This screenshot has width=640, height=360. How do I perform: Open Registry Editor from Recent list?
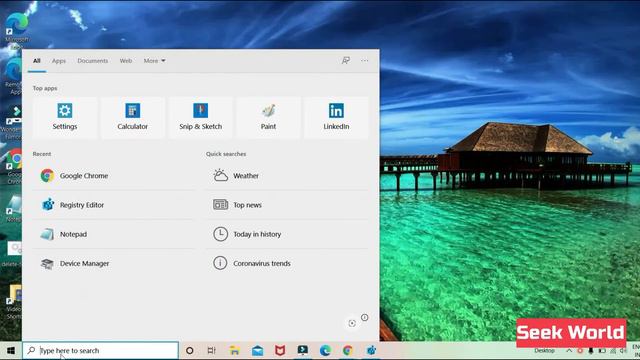click(113, 205)
